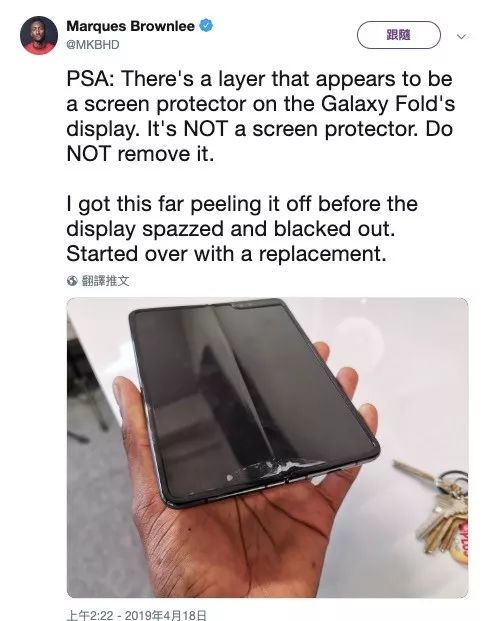
Task: Enlarge the attached Galaxy Fold photo
Action: tap(268, 447)
